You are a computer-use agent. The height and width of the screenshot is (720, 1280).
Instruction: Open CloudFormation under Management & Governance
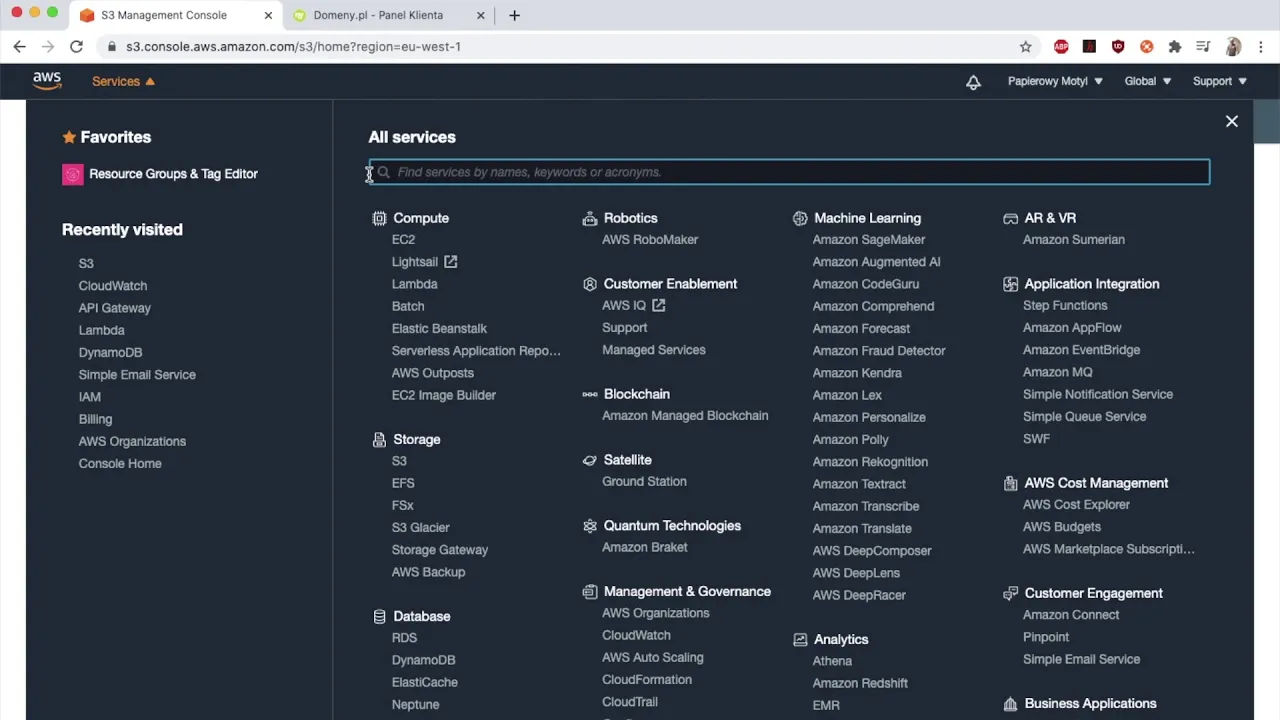pos(647,680)
